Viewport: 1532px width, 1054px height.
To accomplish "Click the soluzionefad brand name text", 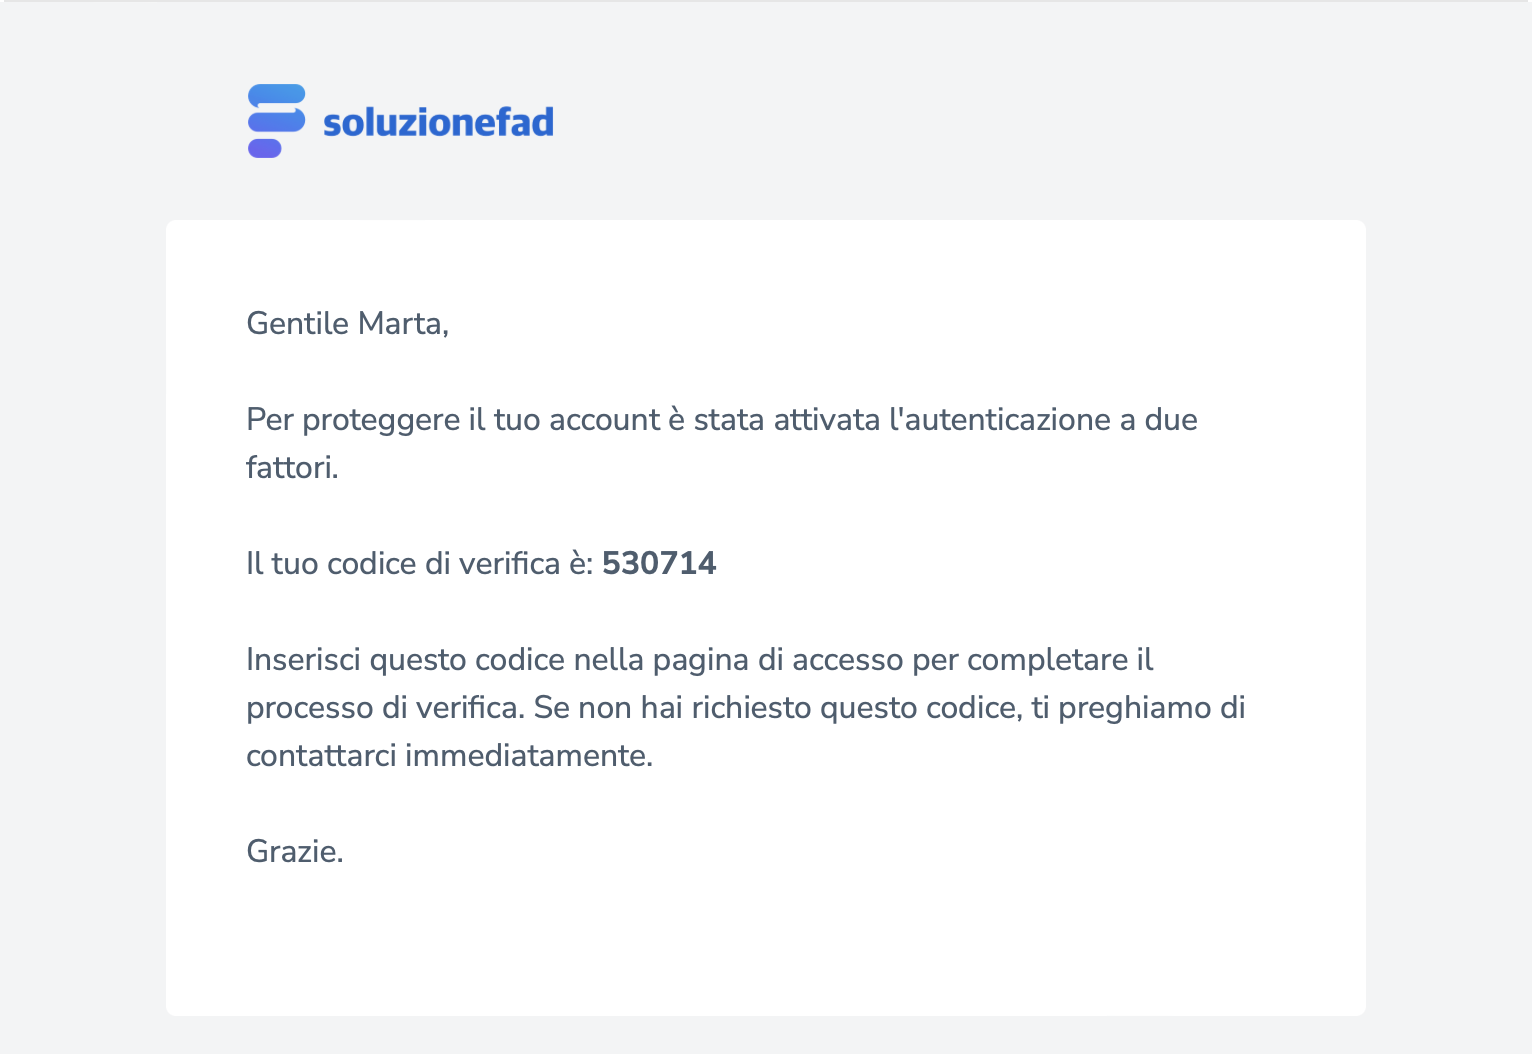I will pos(438,122).
